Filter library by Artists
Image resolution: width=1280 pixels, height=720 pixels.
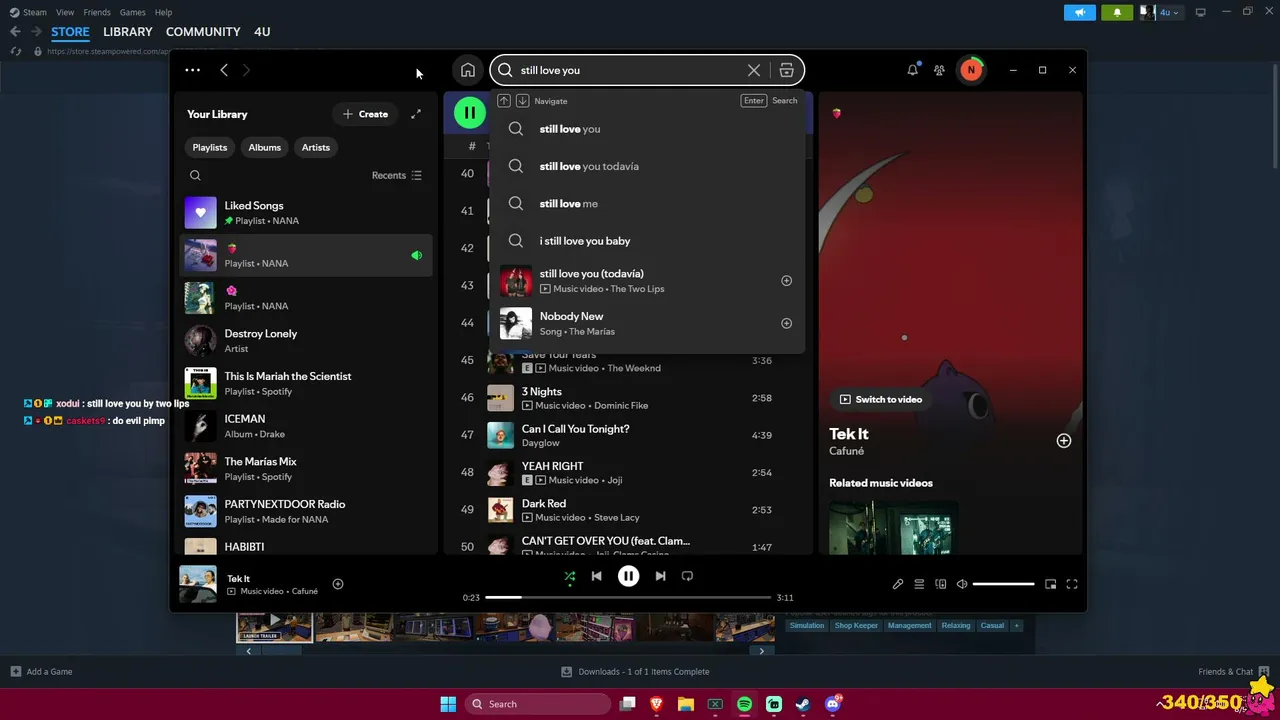click(x=316, y=147)
